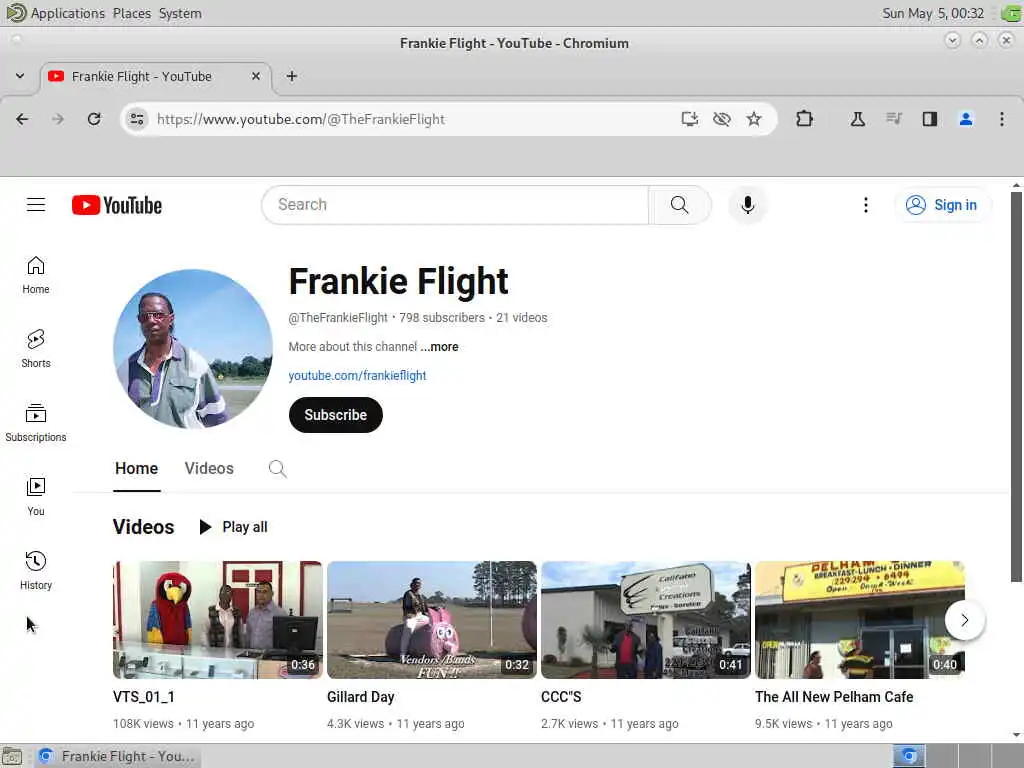Click the crossed-eye tracking protection icon
The width and height of the screenshot is (1024, 768).
pos(722,119)
